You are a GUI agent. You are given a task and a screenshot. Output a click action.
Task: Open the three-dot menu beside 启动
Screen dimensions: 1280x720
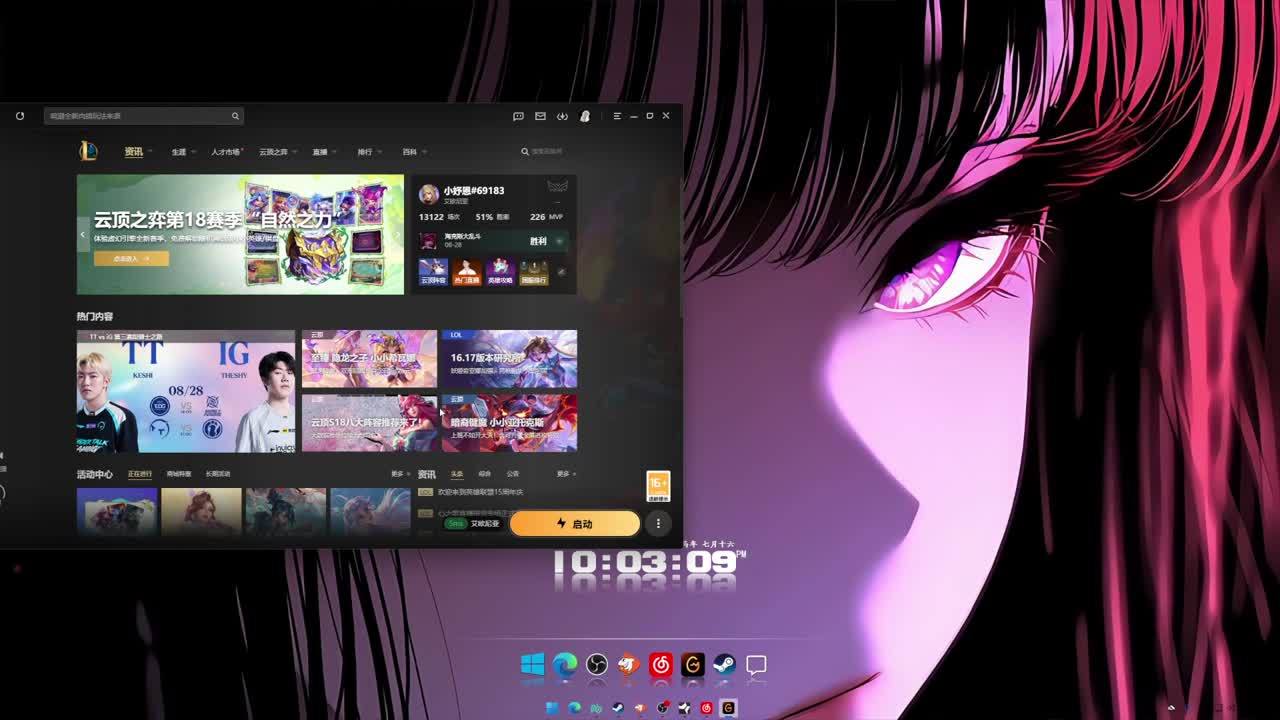tap(658, 523)
